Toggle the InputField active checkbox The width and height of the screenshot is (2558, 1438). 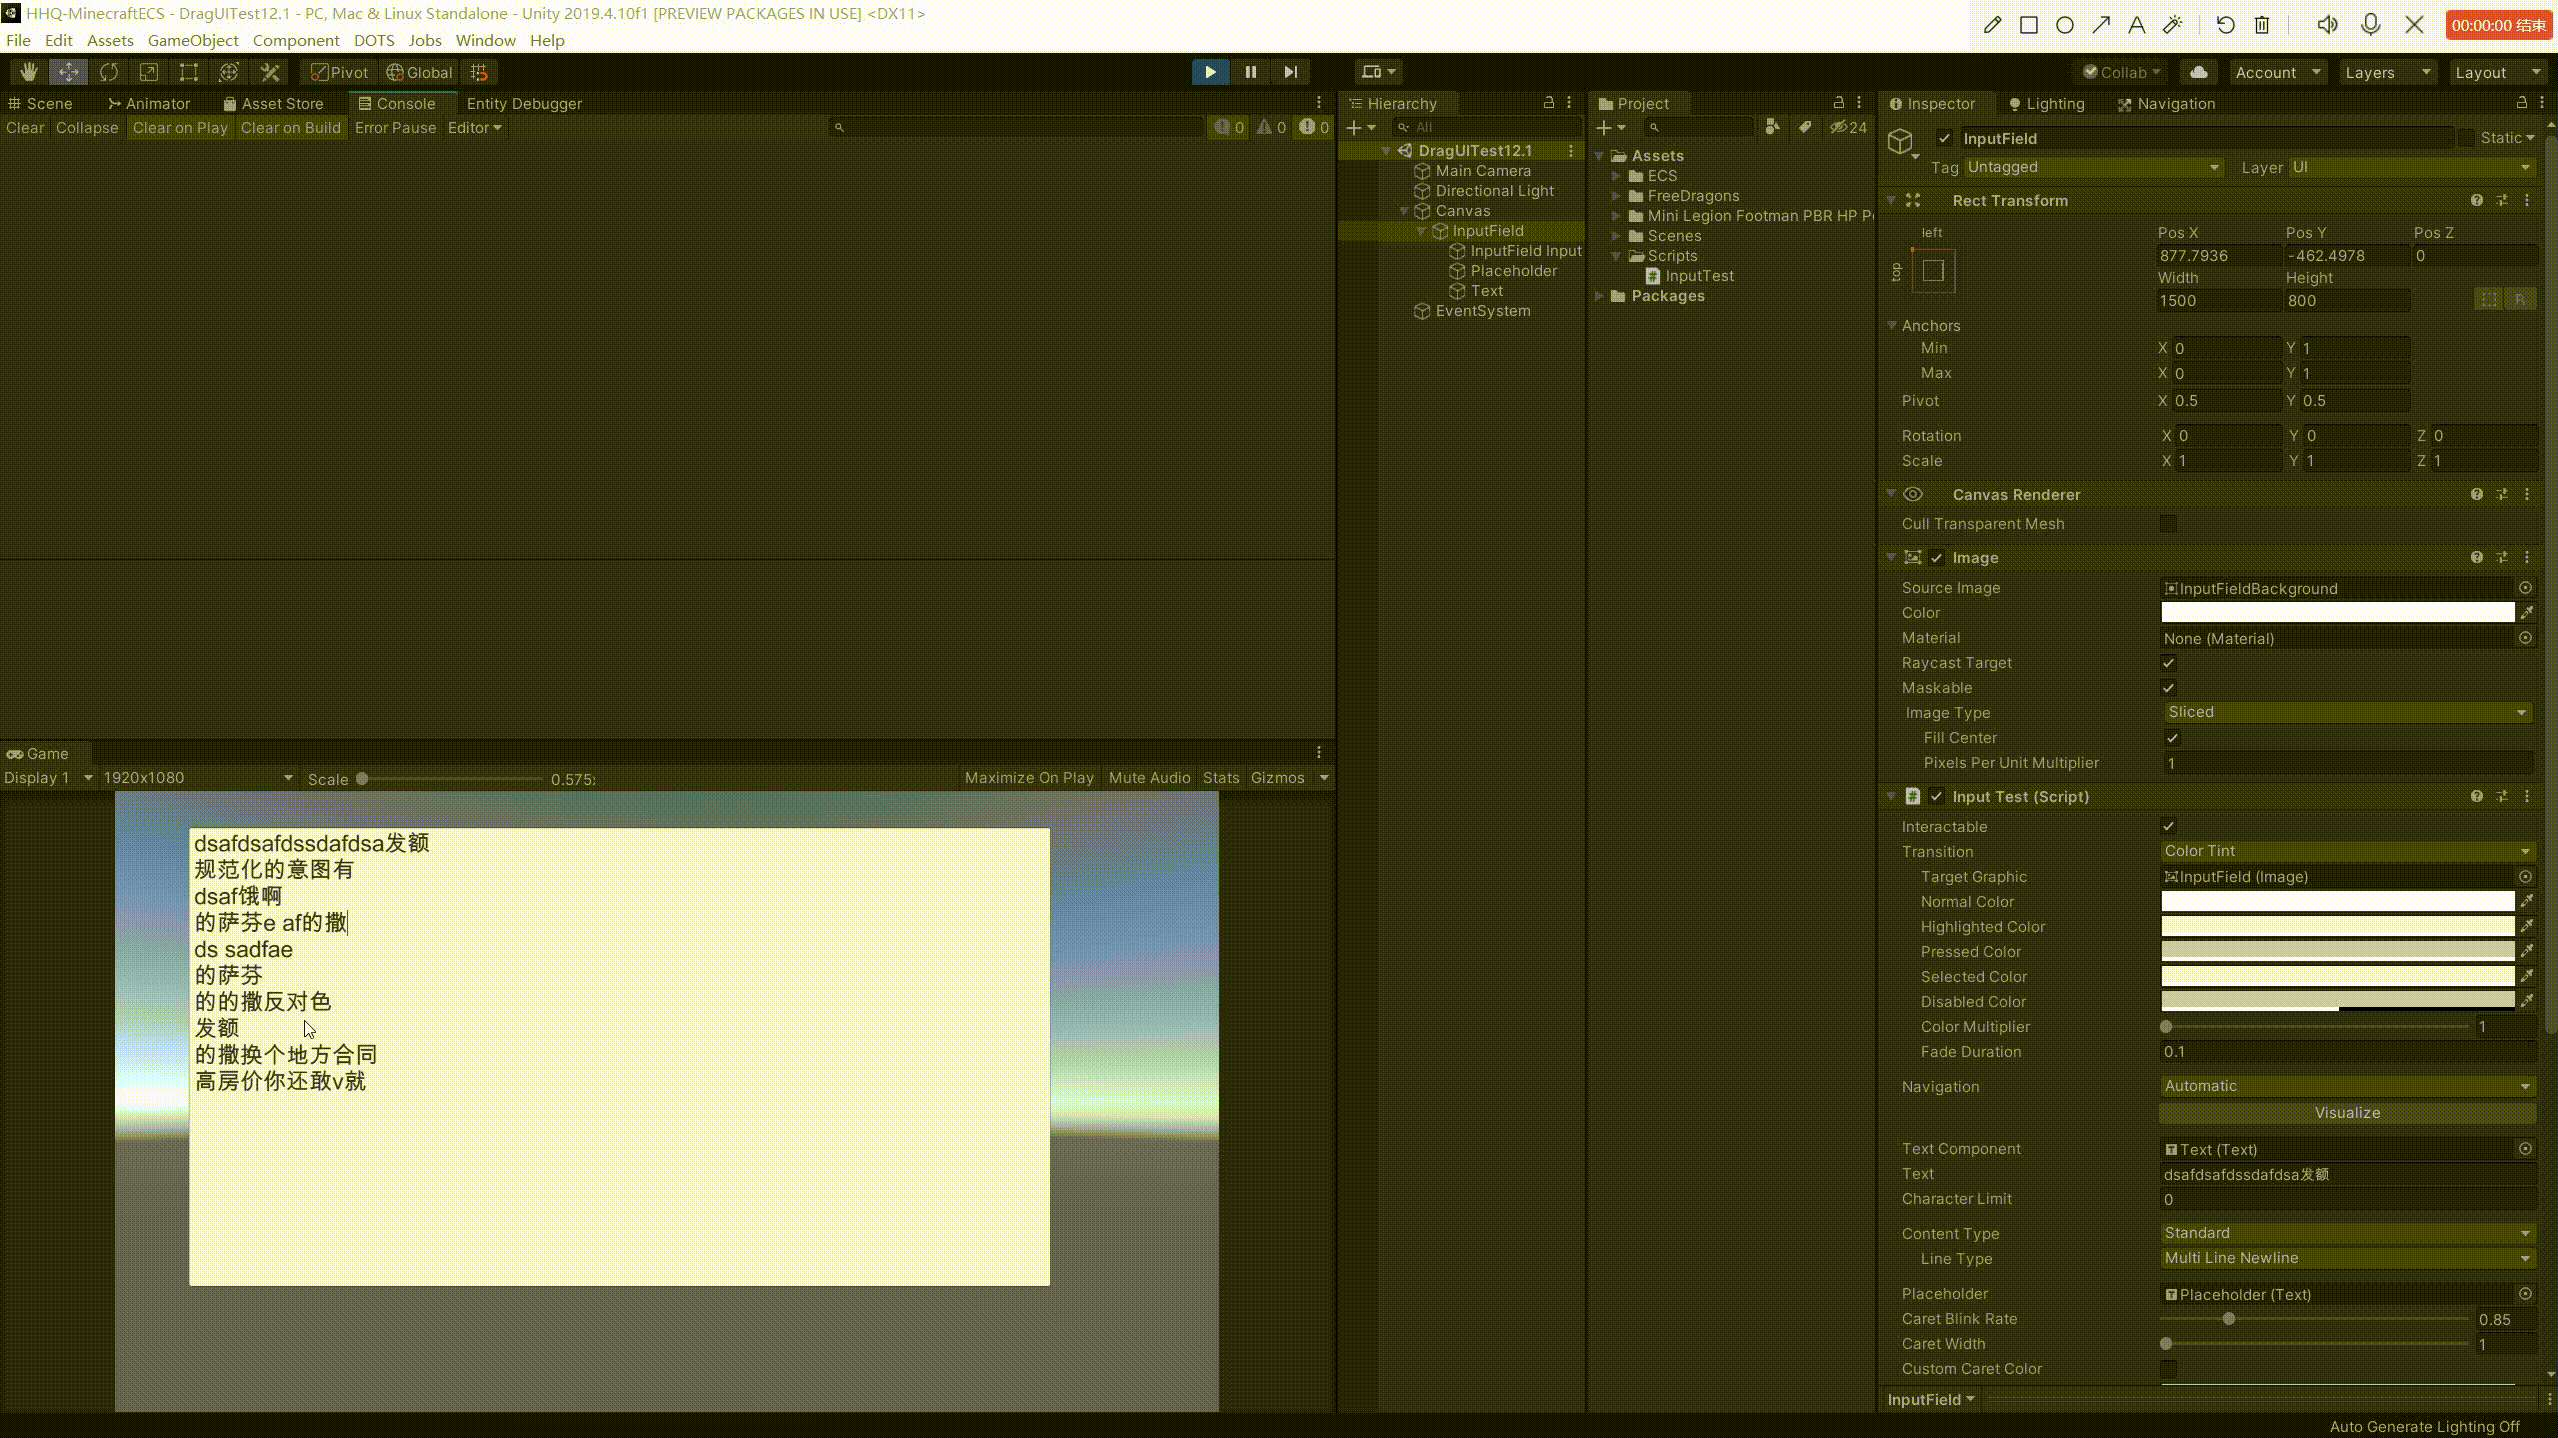[1944, 138]
